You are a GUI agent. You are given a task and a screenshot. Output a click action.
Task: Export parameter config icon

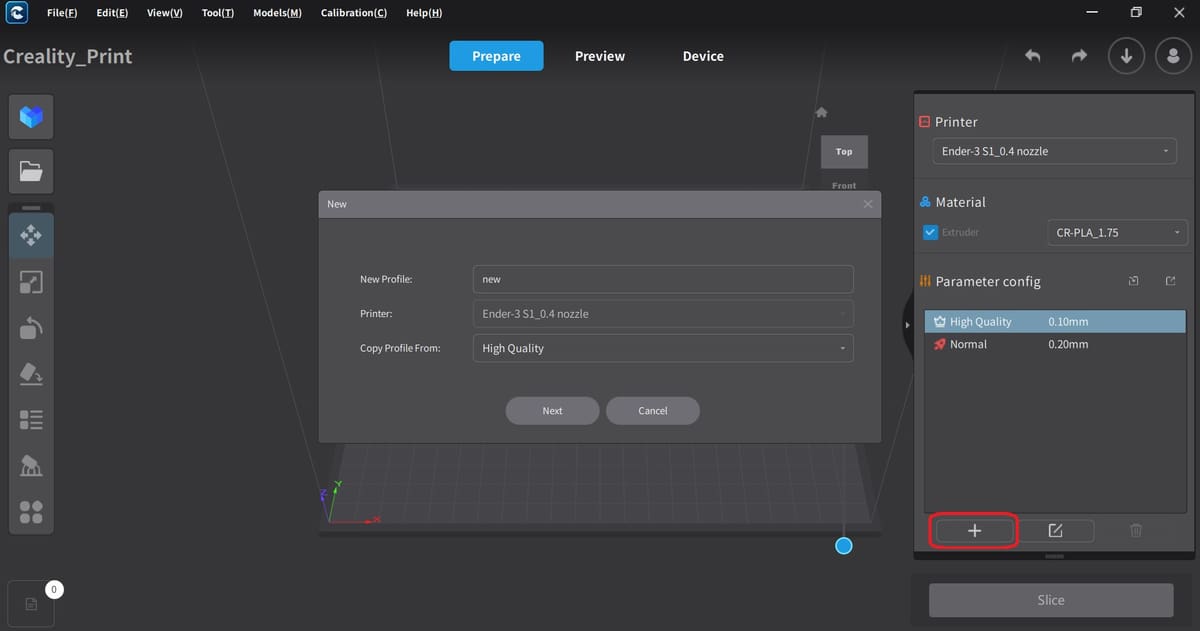pyautogui.click(x=1170, y=281)
